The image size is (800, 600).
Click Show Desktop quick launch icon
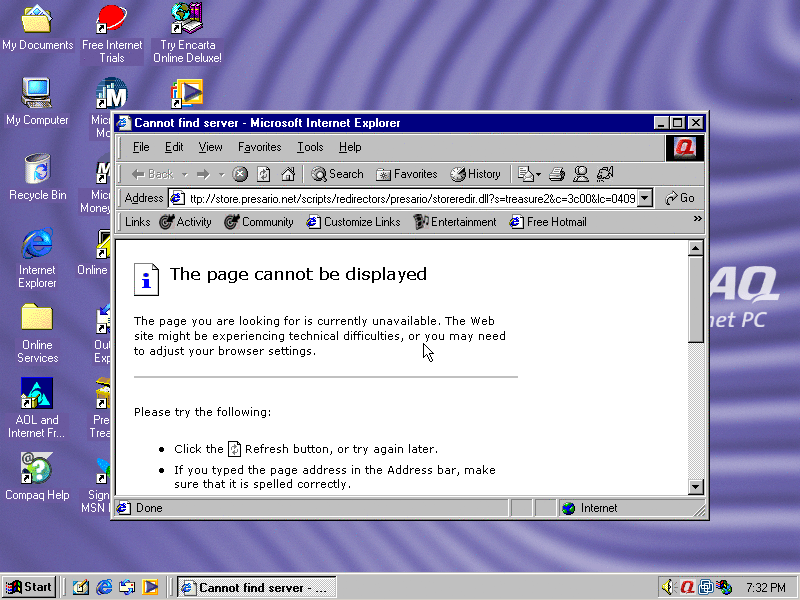[x=81, y=587]
